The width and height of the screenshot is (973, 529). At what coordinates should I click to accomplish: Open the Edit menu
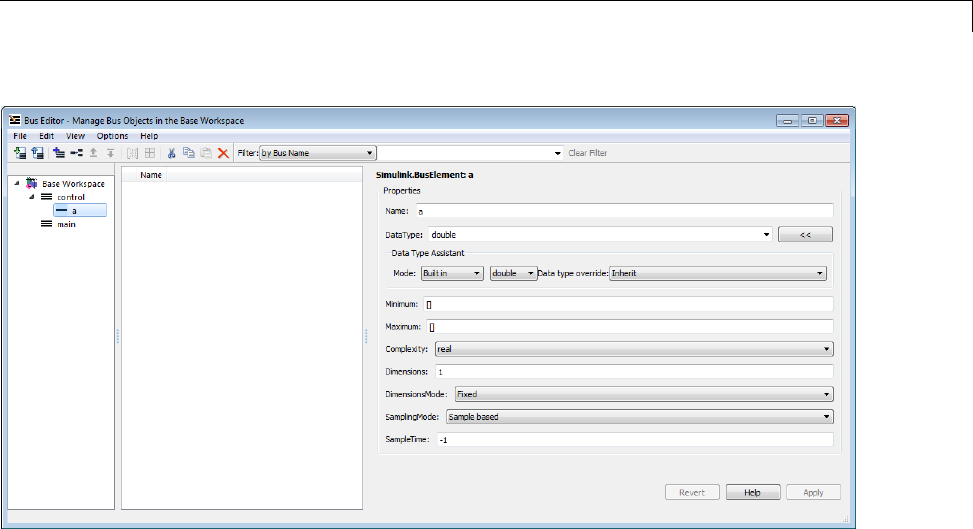(x=47, y=136)
